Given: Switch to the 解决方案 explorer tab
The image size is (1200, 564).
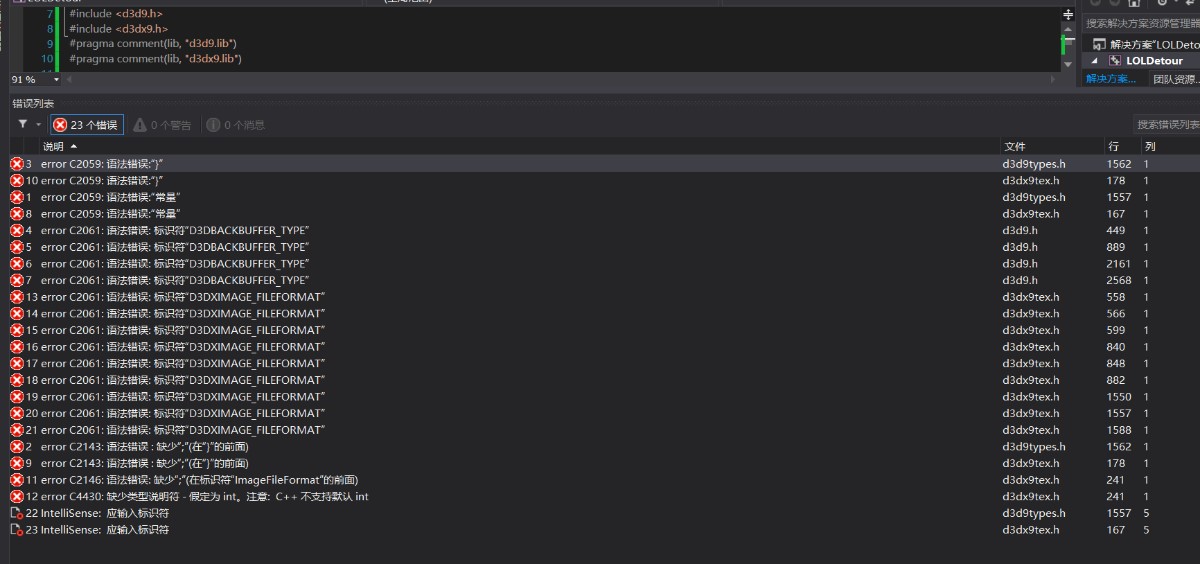Looking at the screenshot, I should point(1111,79).
